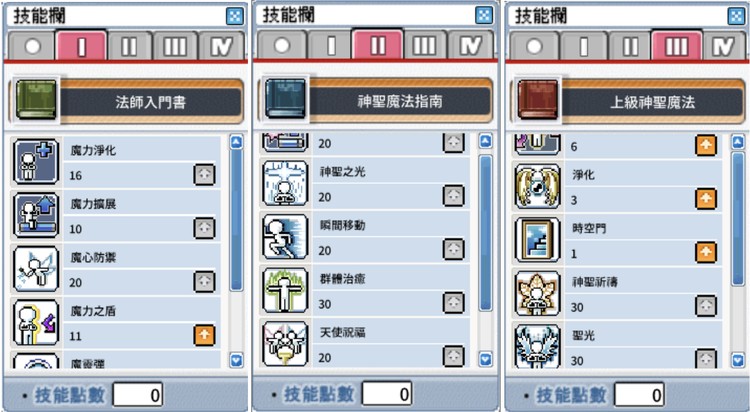This screenshot has height=412, width=750.
Task: Add a point to 時空門 skill
Action: [706, 253]
